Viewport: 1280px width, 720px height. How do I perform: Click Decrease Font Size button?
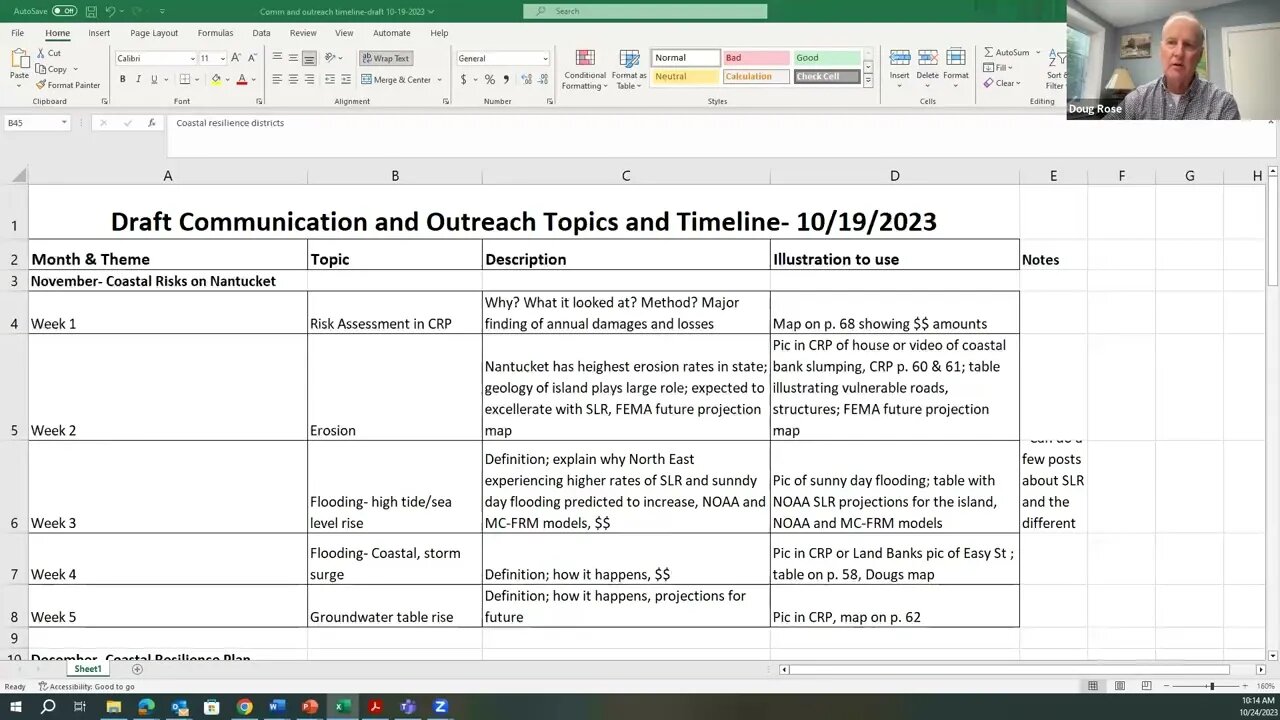pos(250,58)
